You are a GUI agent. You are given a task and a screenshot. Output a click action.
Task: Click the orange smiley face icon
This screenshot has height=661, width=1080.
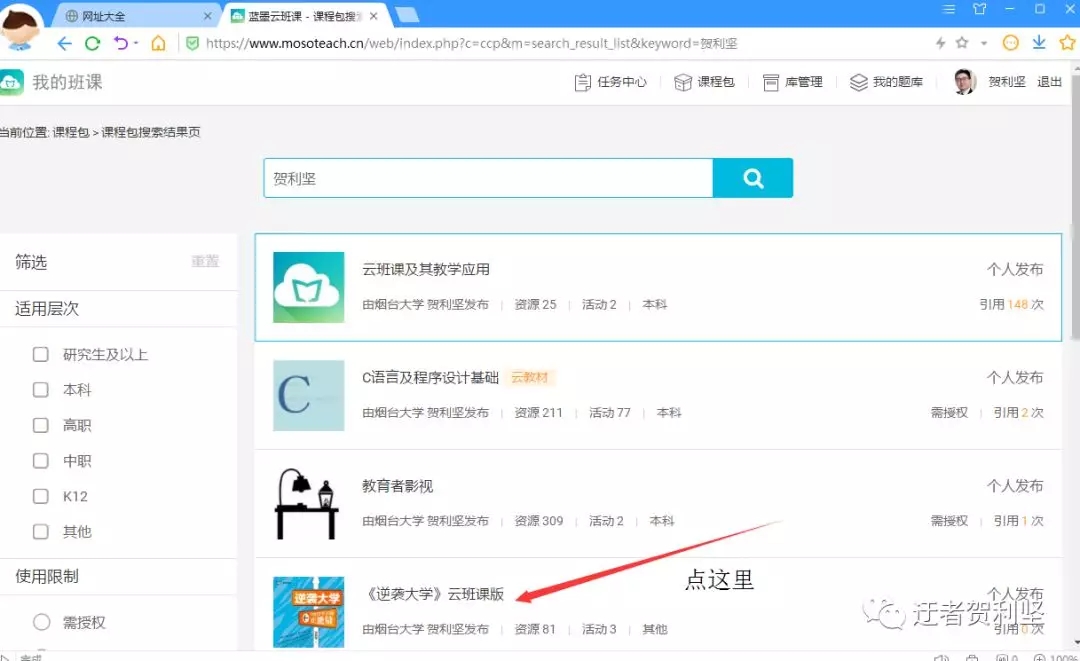click(x=1010, y=43)
